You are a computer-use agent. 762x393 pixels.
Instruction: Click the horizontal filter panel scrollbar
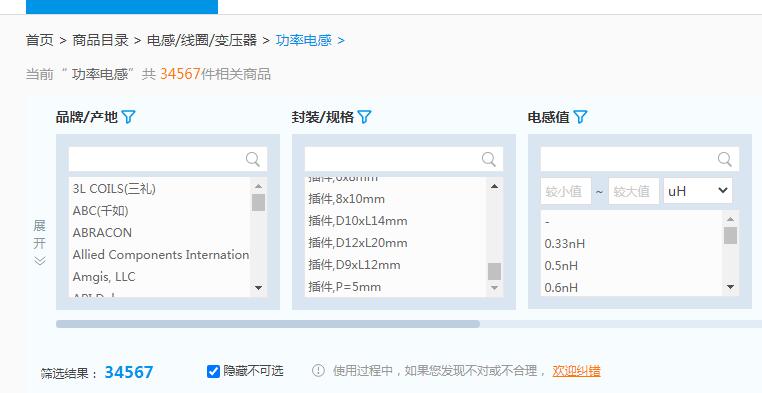click(268, 324)
